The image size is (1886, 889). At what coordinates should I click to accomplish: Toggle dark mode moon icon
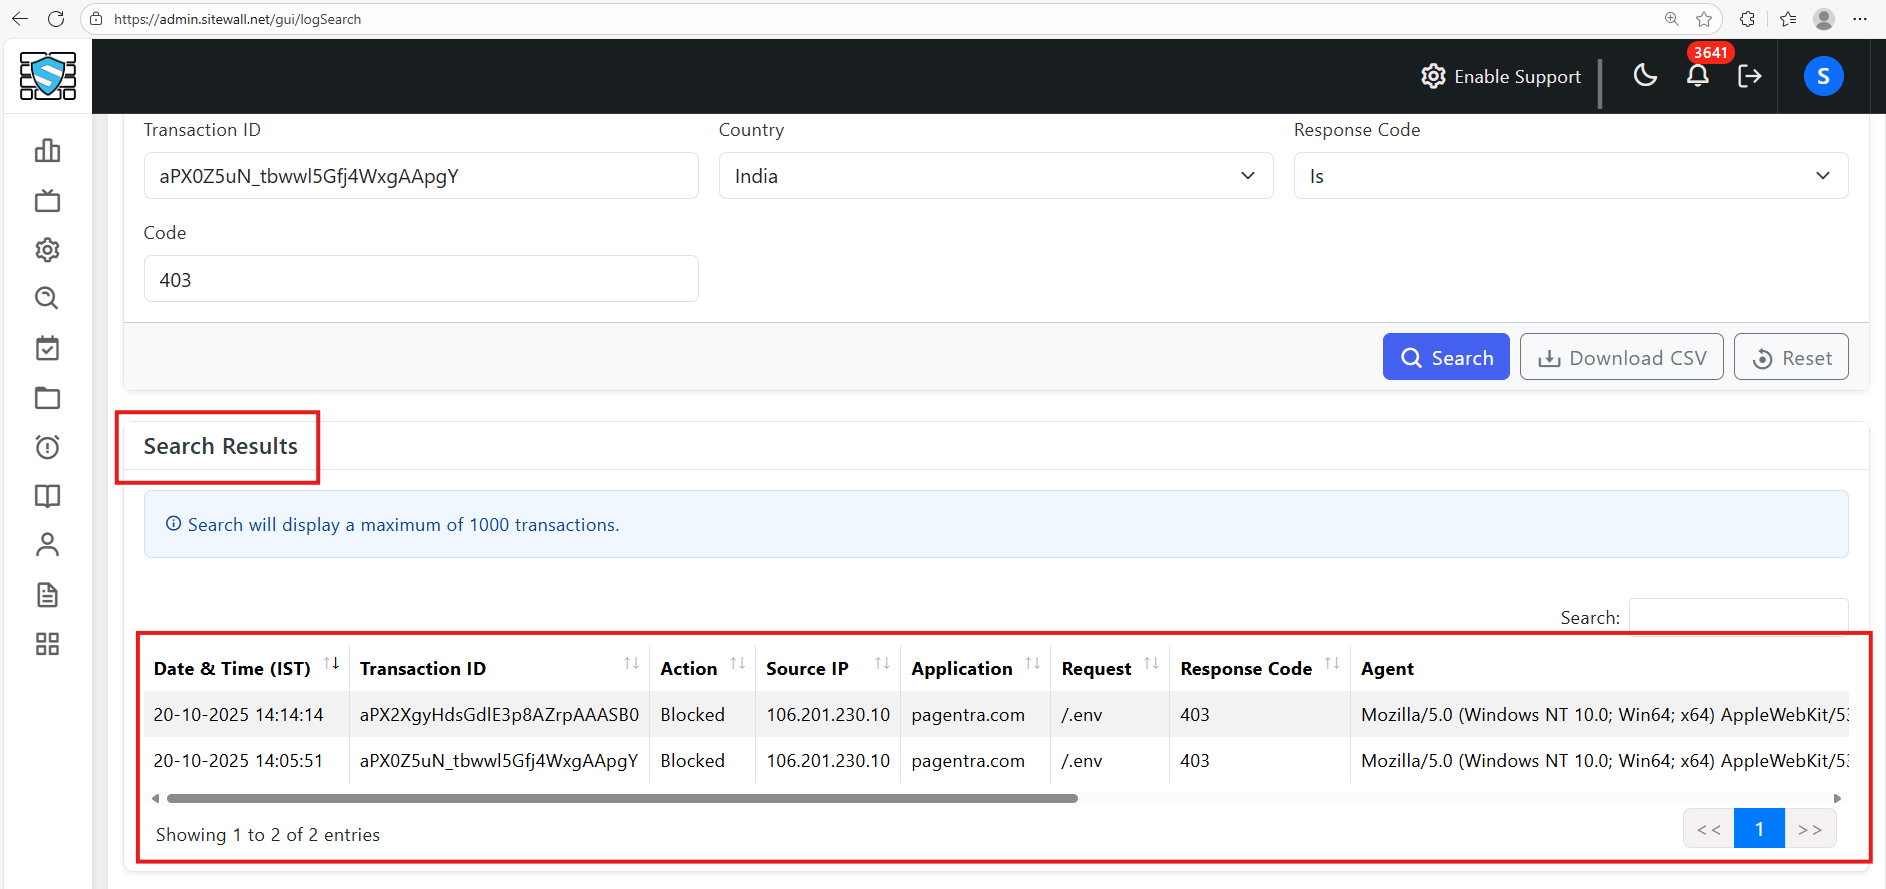pyautogui.click(x=1645, y=76)
